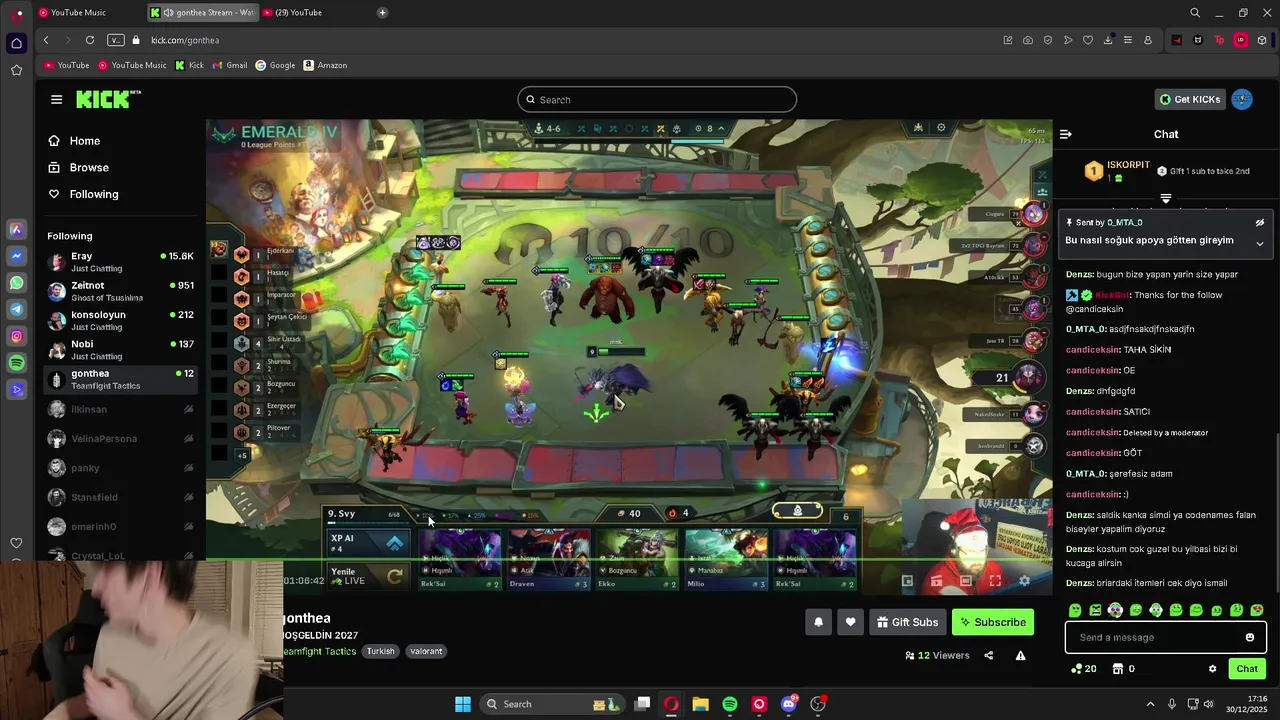The width and height of the screenshot is (1280, 720).
Task: Click the KICK logo
Action: click(x=108, y=99)
